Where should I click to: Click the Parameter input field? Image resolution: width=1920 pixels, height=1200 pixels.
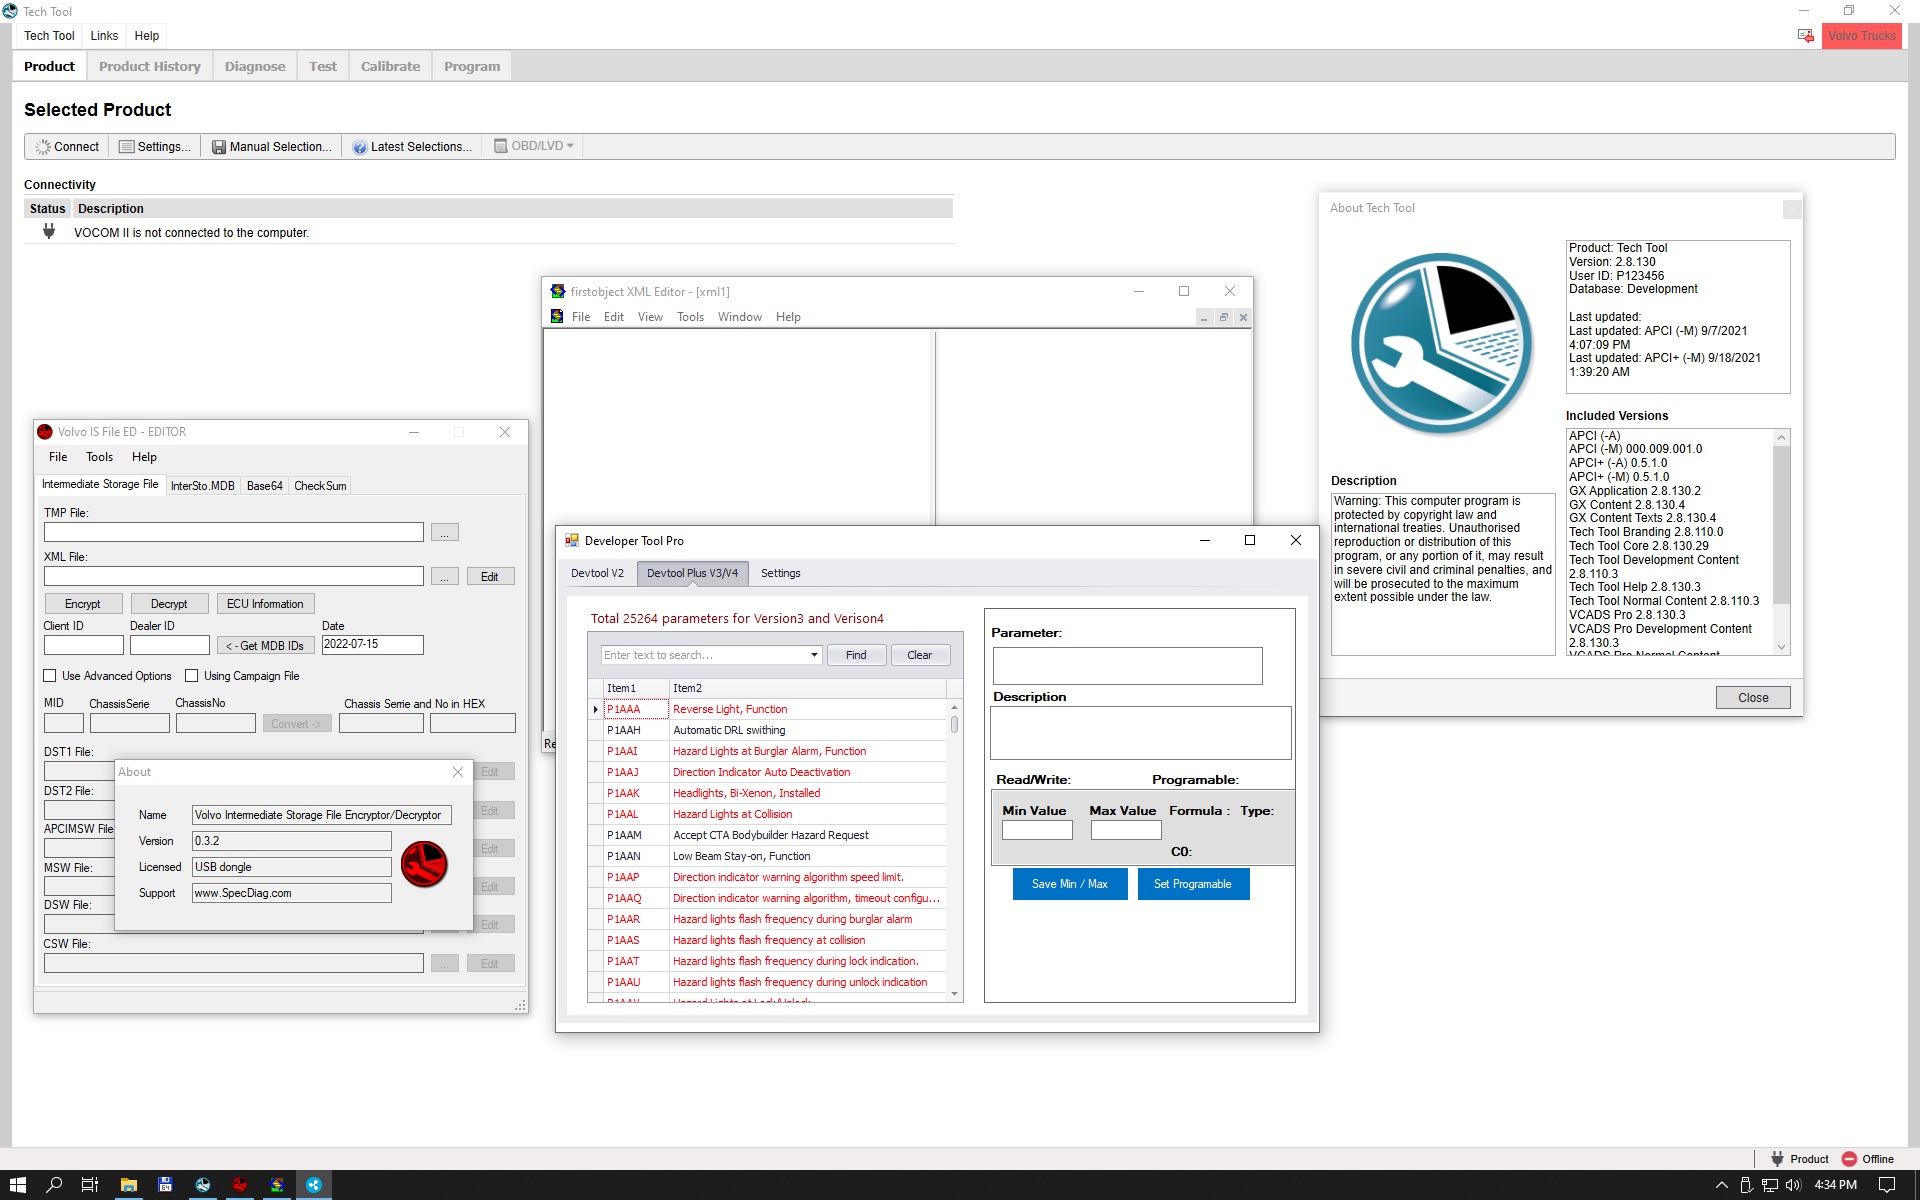coord(1127,666)
